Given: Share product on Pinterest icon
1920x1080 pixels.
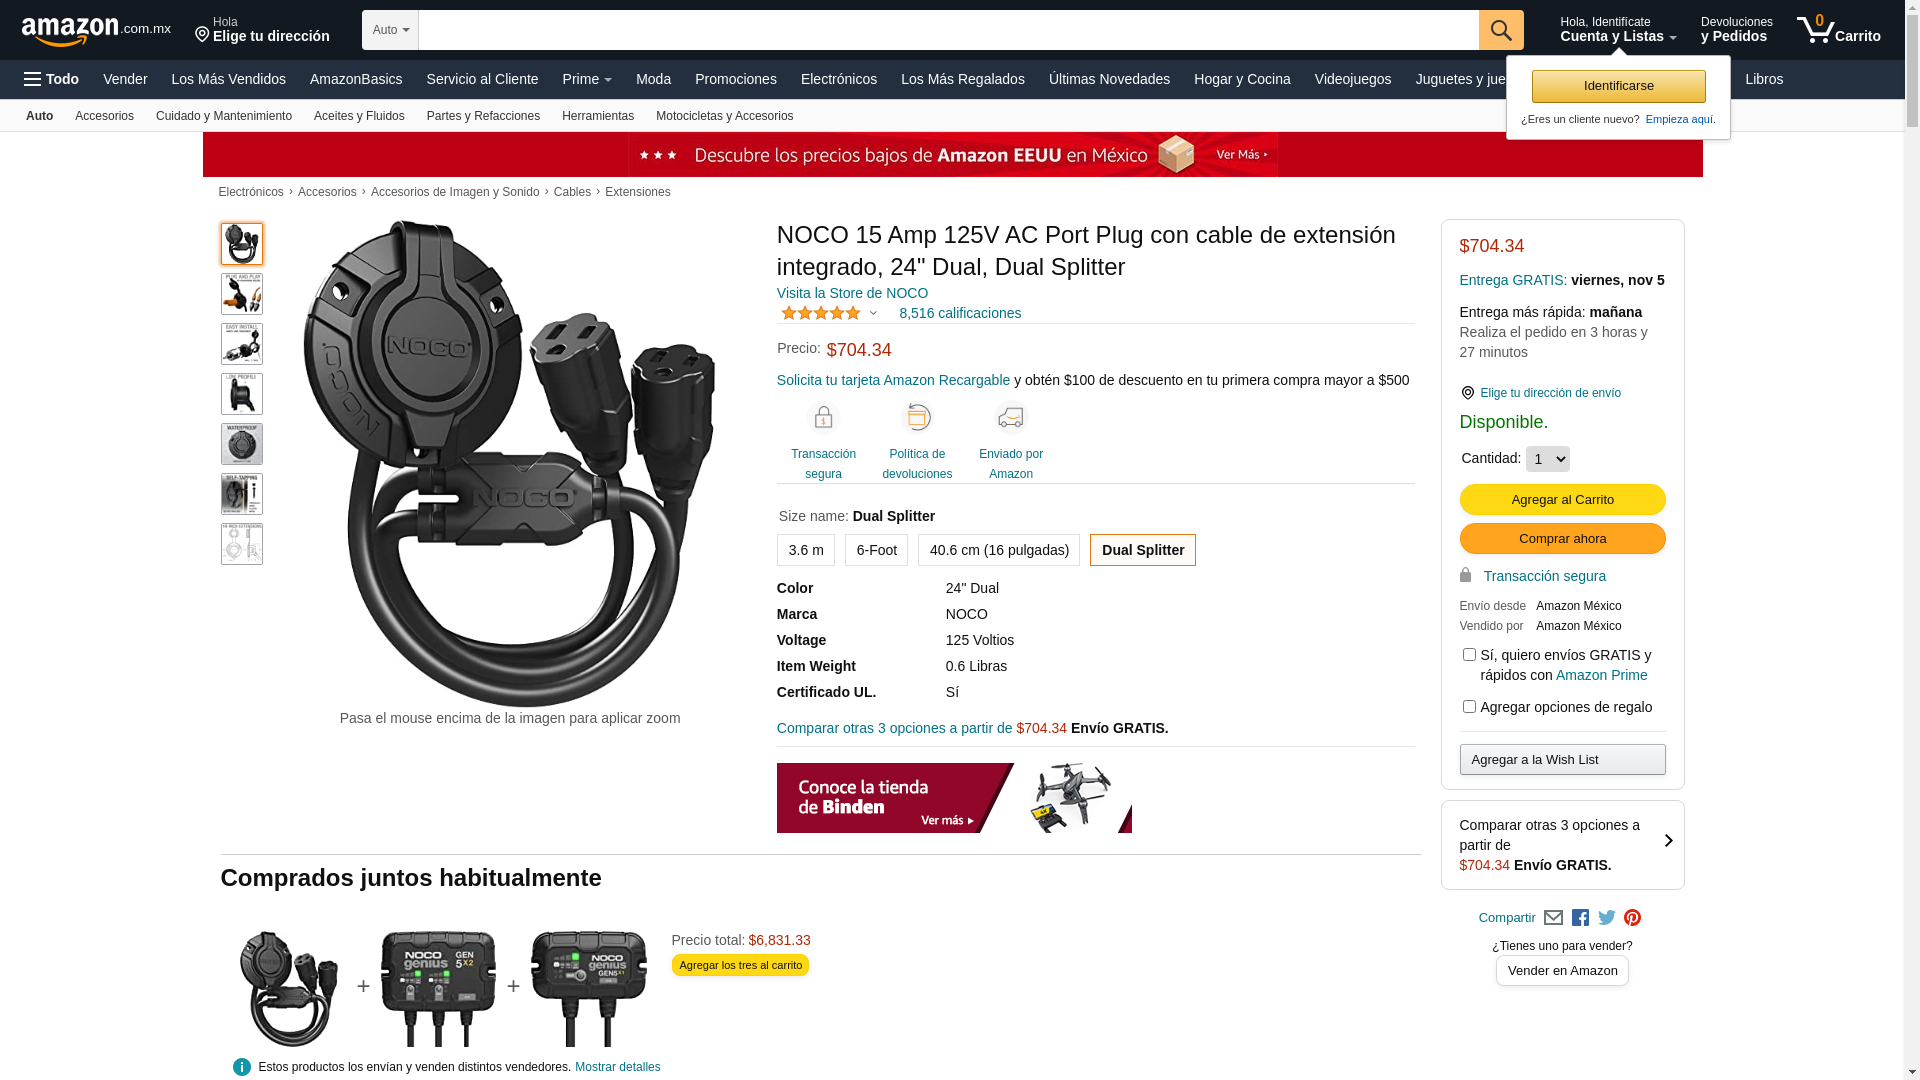Looking at the screenshot, I should 1632,918.
